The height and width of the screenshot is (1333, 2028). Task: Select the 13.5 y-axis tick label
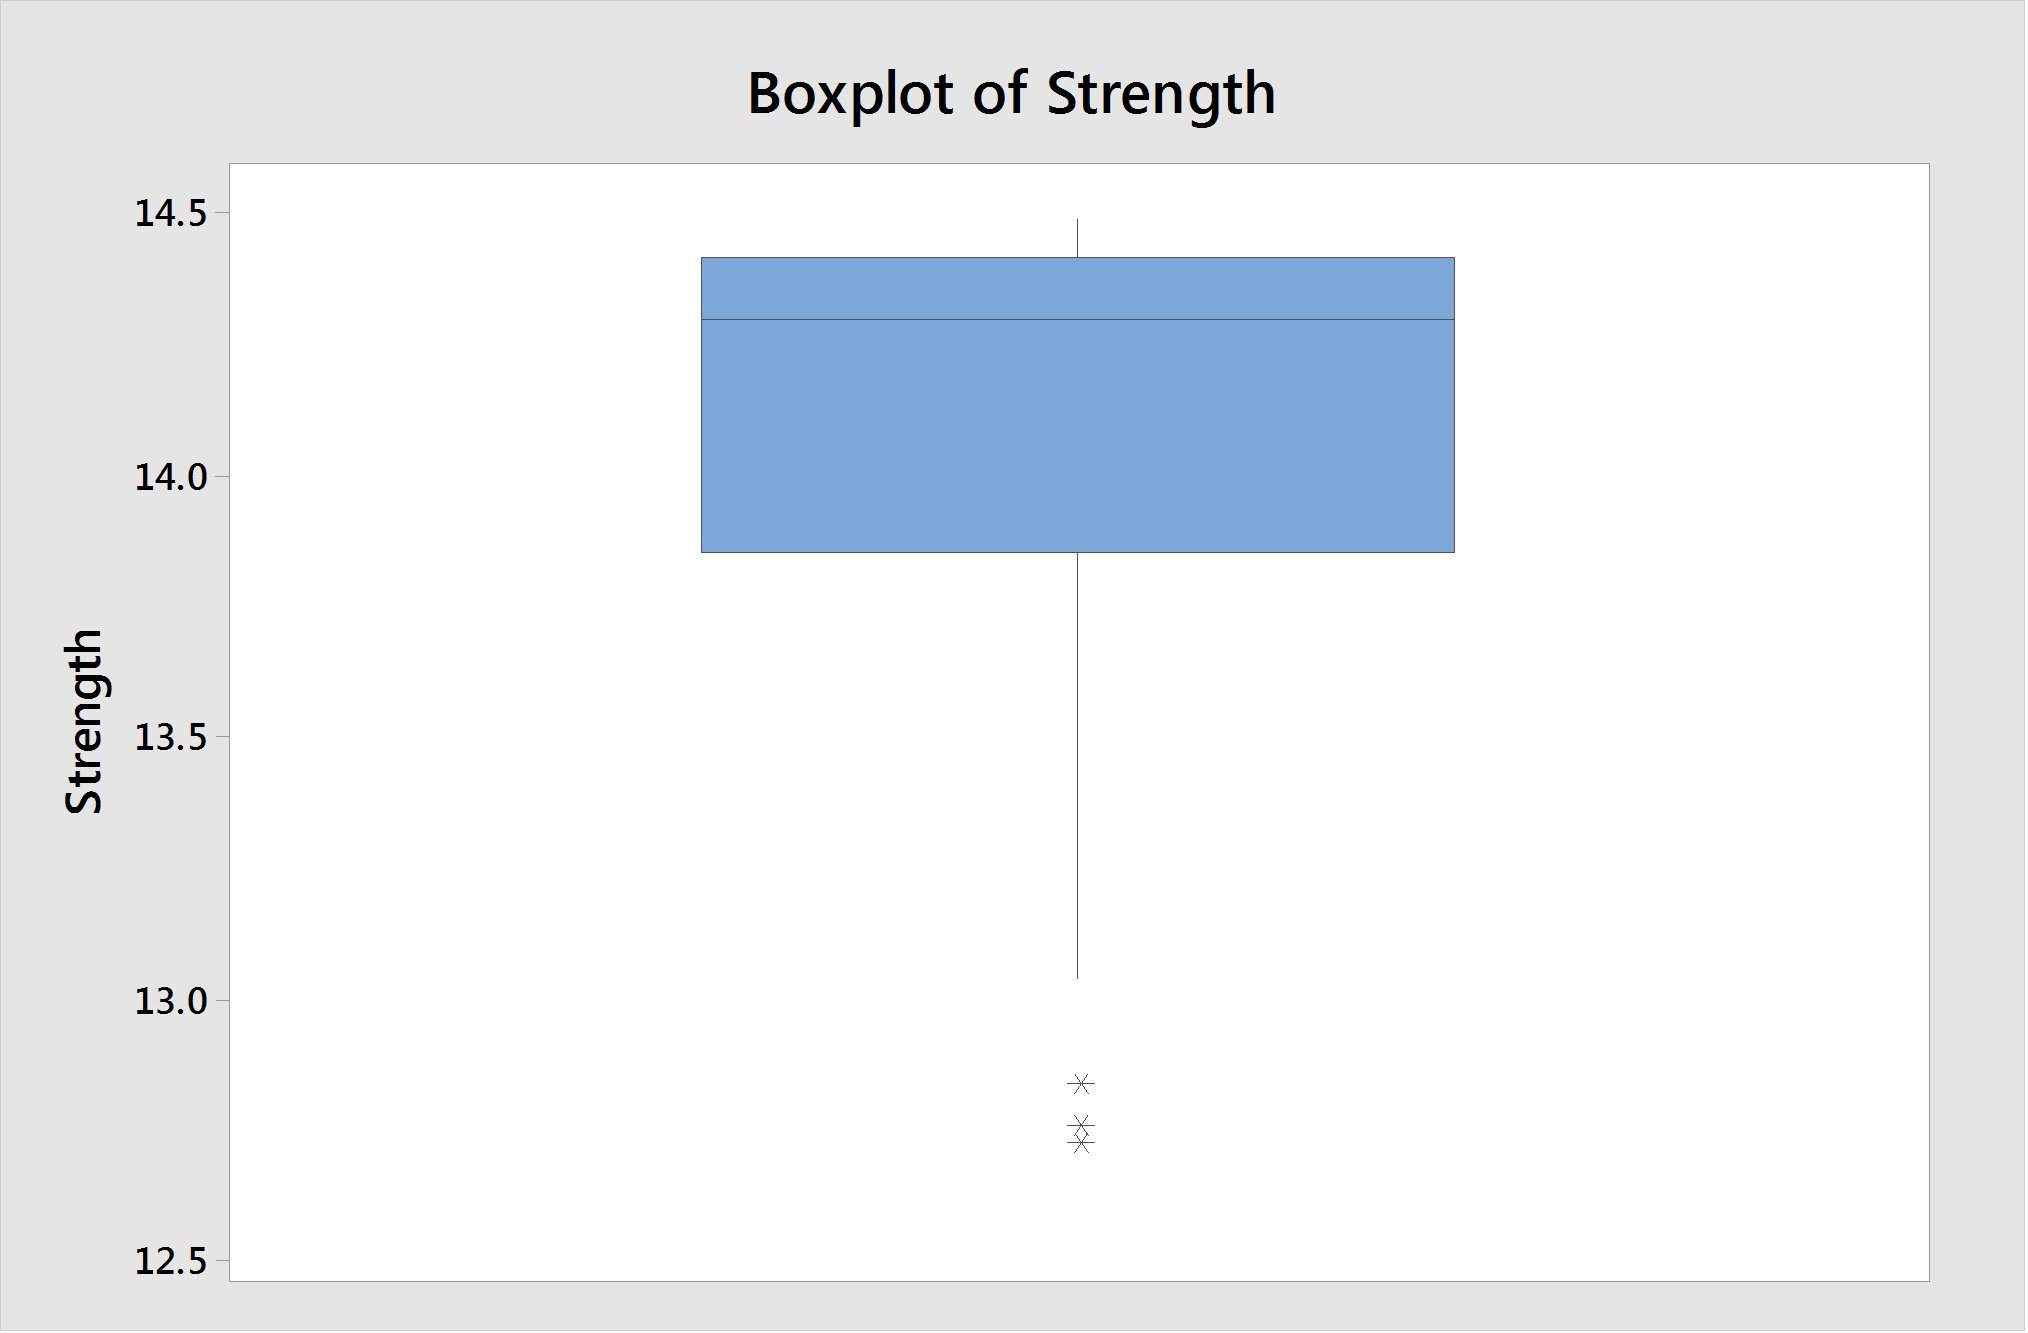(169, 738)
